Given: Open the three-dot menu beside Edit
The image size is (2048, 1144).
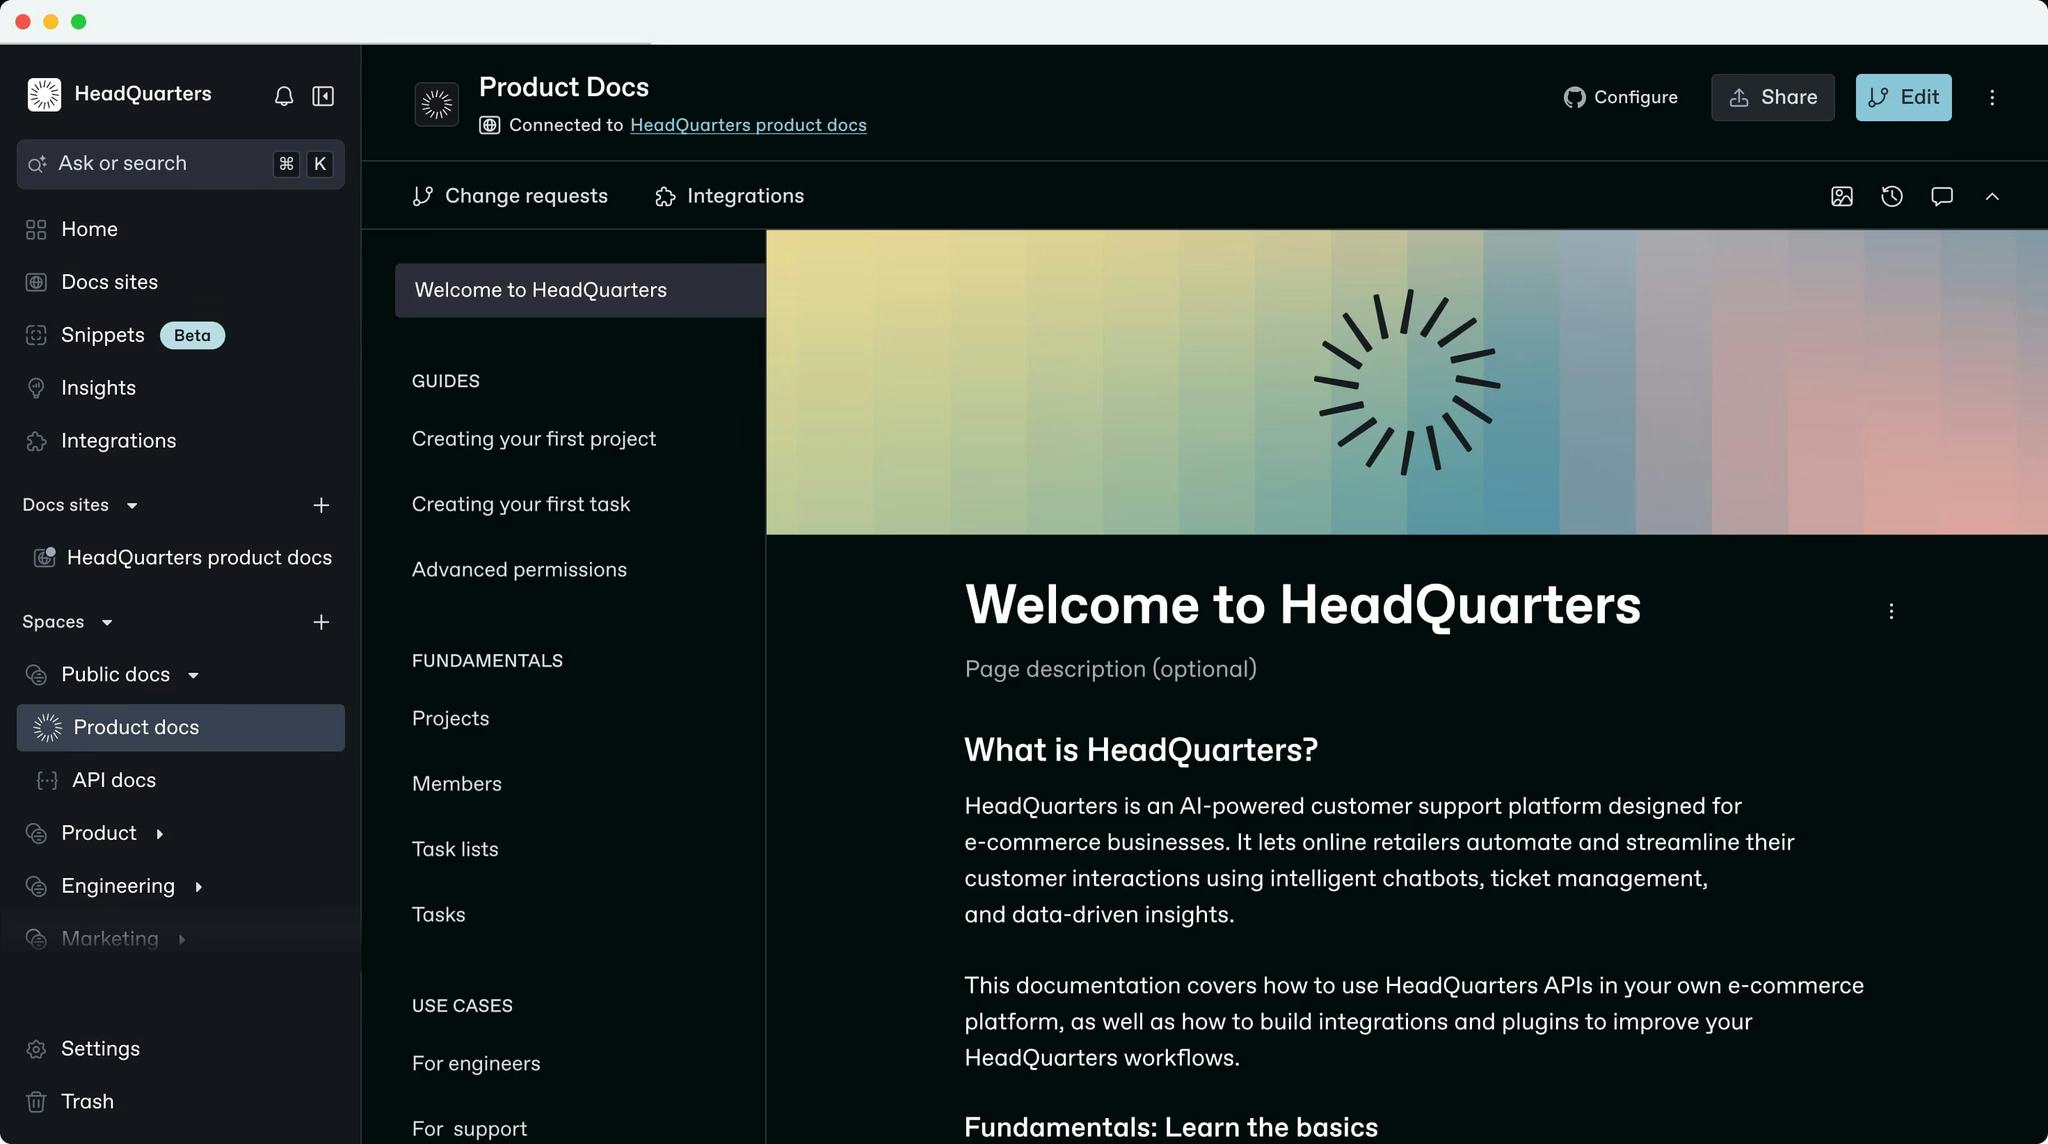Looking at the screenshot, I should click(x=1991, y=97).
